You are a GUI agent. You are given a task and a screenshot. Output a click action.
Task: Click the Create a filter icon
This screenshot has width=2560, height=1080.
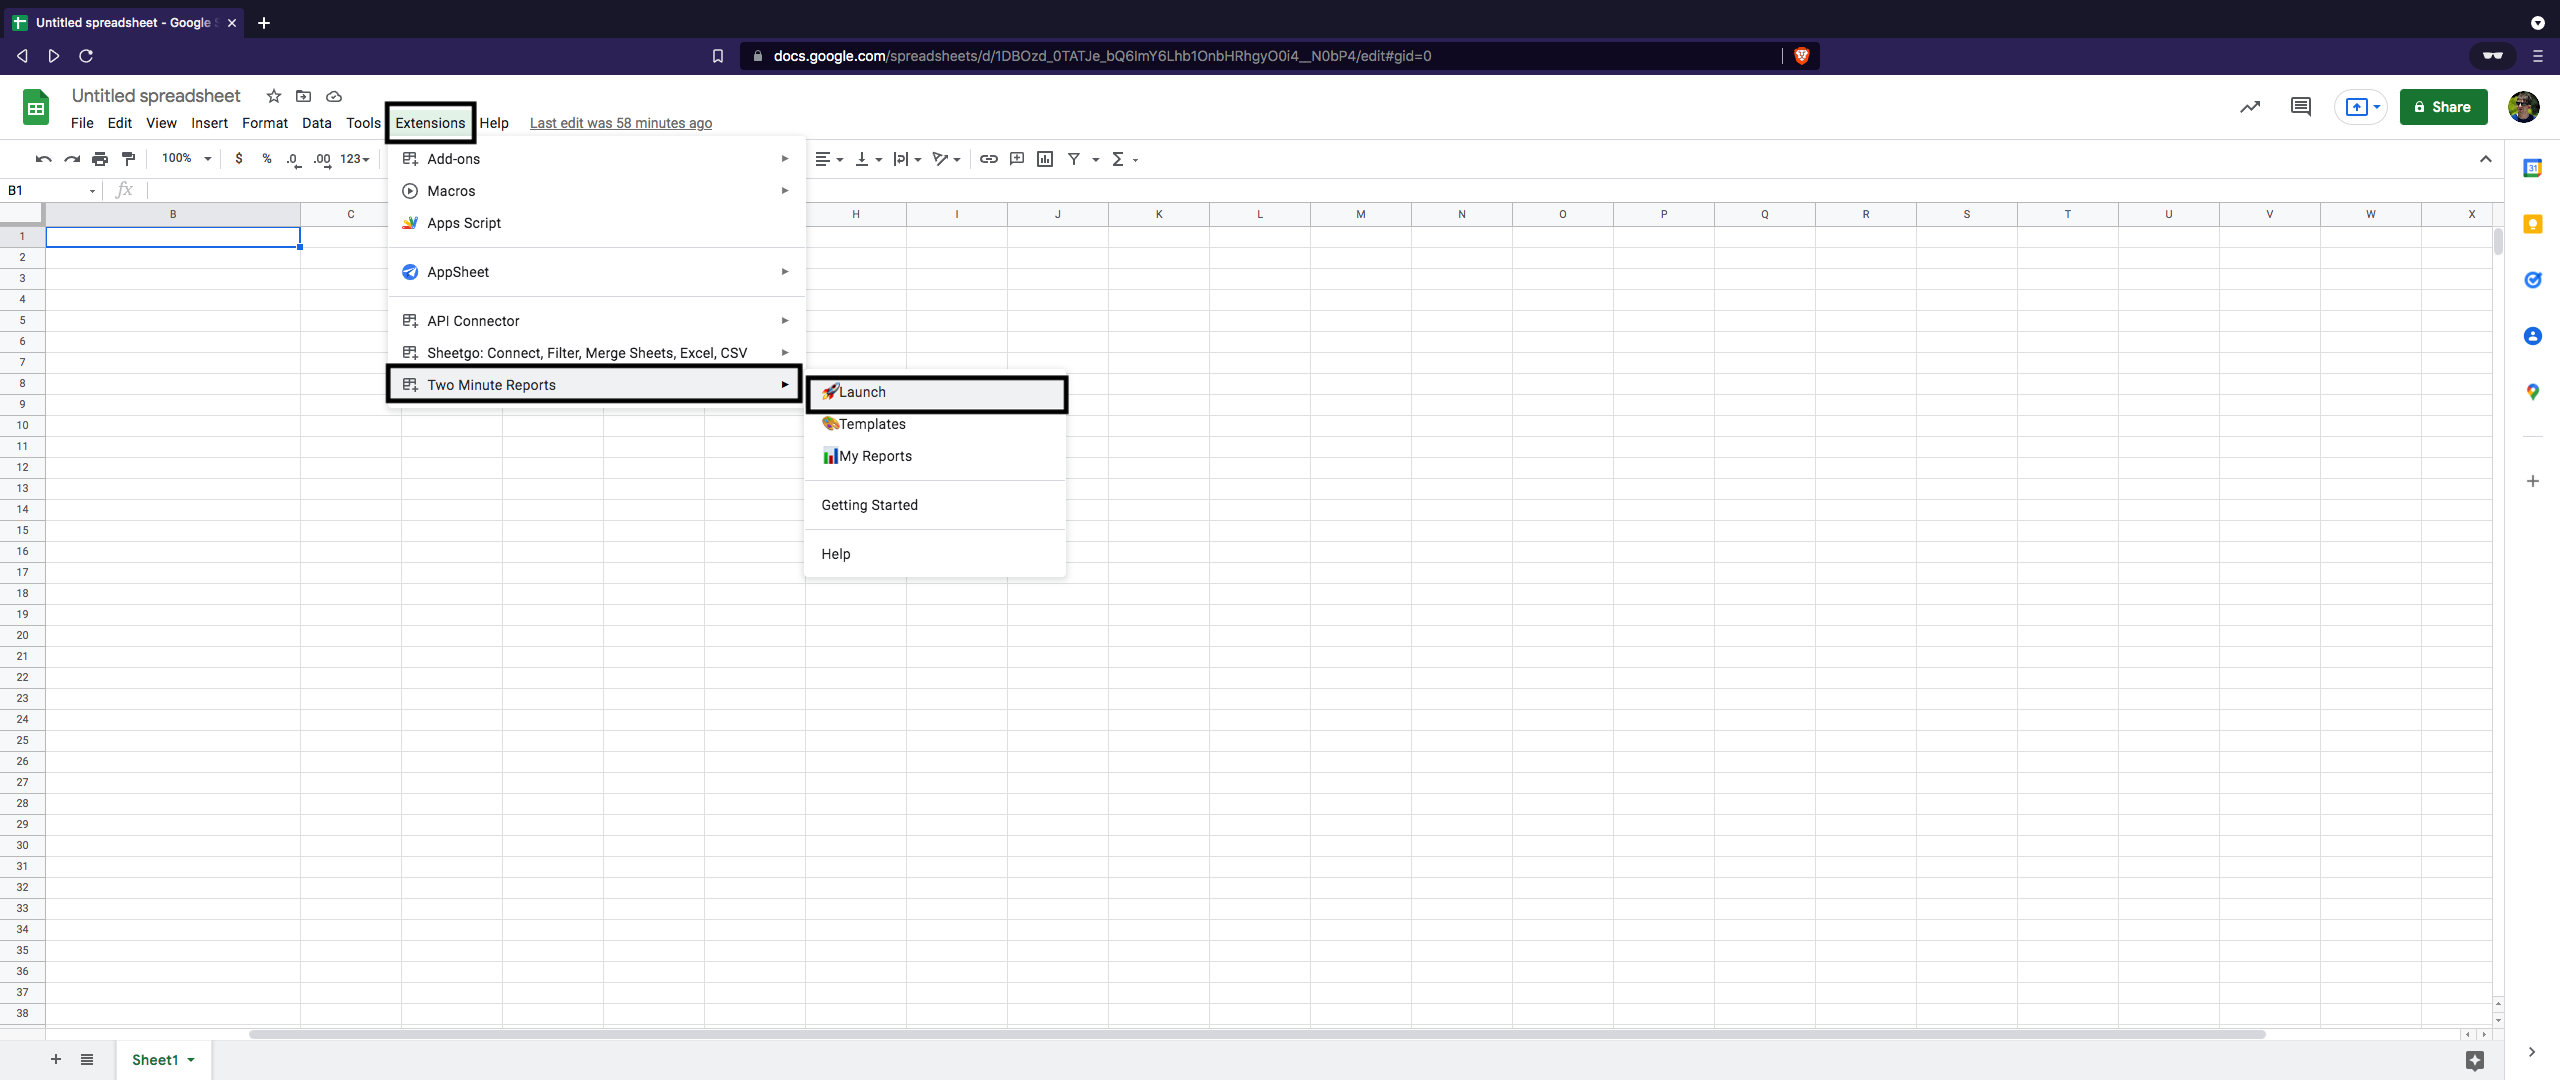point(1074,159)
